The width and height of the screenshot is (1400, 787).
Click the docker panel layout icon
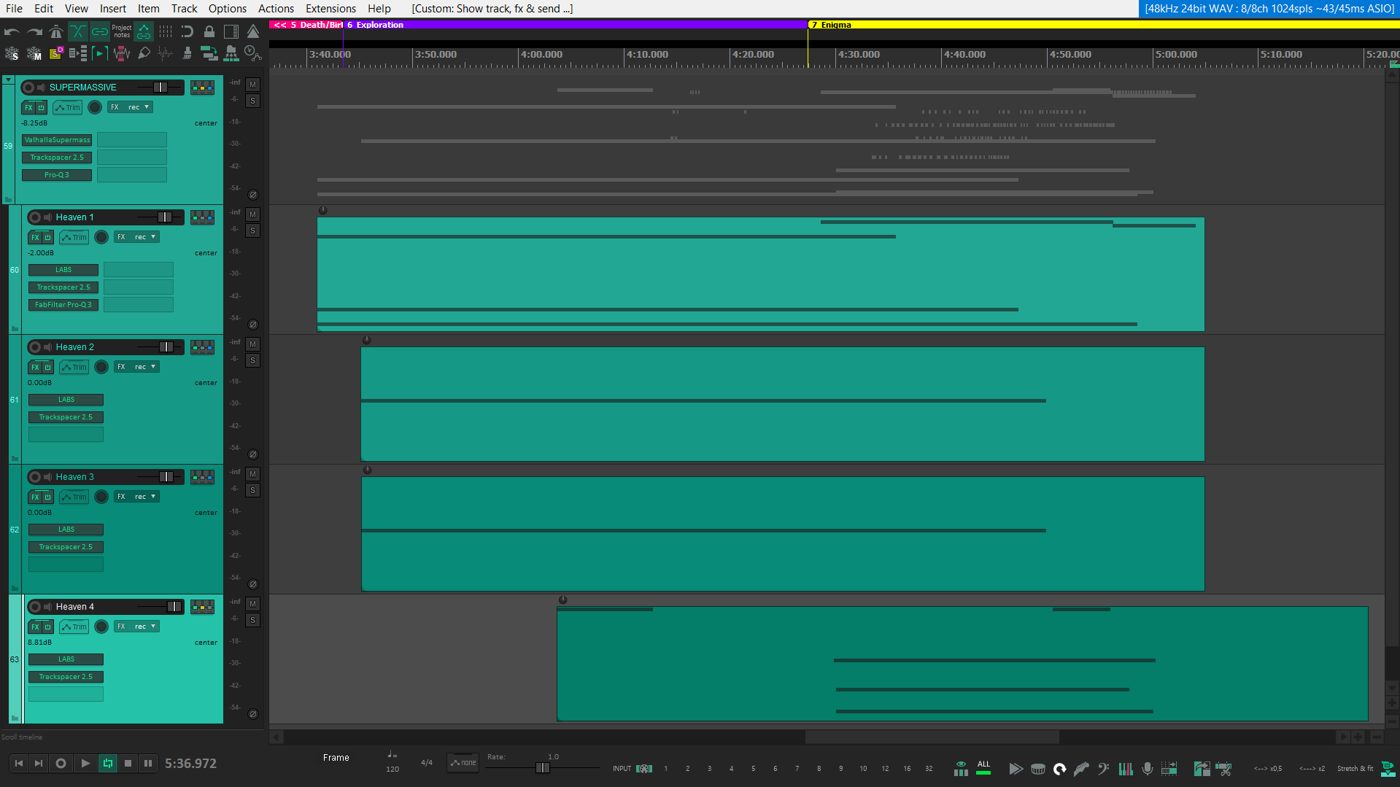pyautogui.click(x=231, y=32)
